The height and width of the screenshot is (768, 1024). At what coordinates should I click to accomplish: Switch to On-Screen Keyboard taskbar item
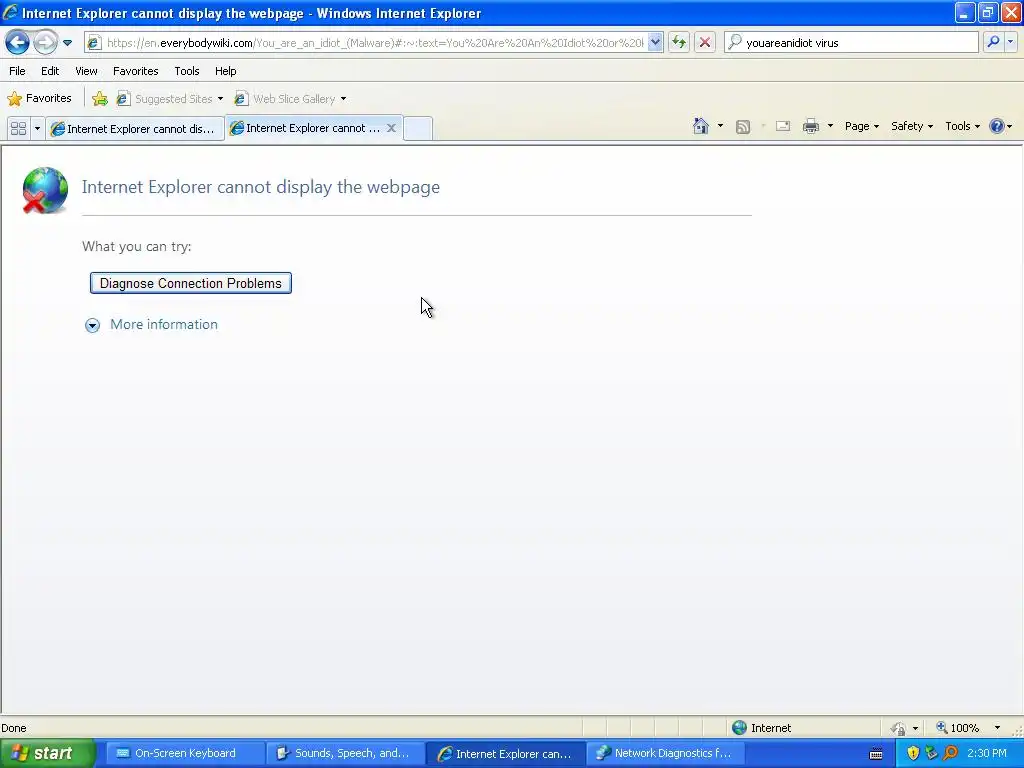click(184, 753)
